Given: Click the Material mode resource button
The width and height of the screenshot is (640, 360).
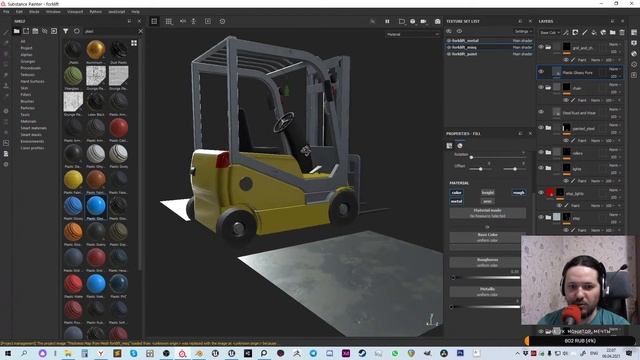Looking at the screenshot, I should pos(488,213).
